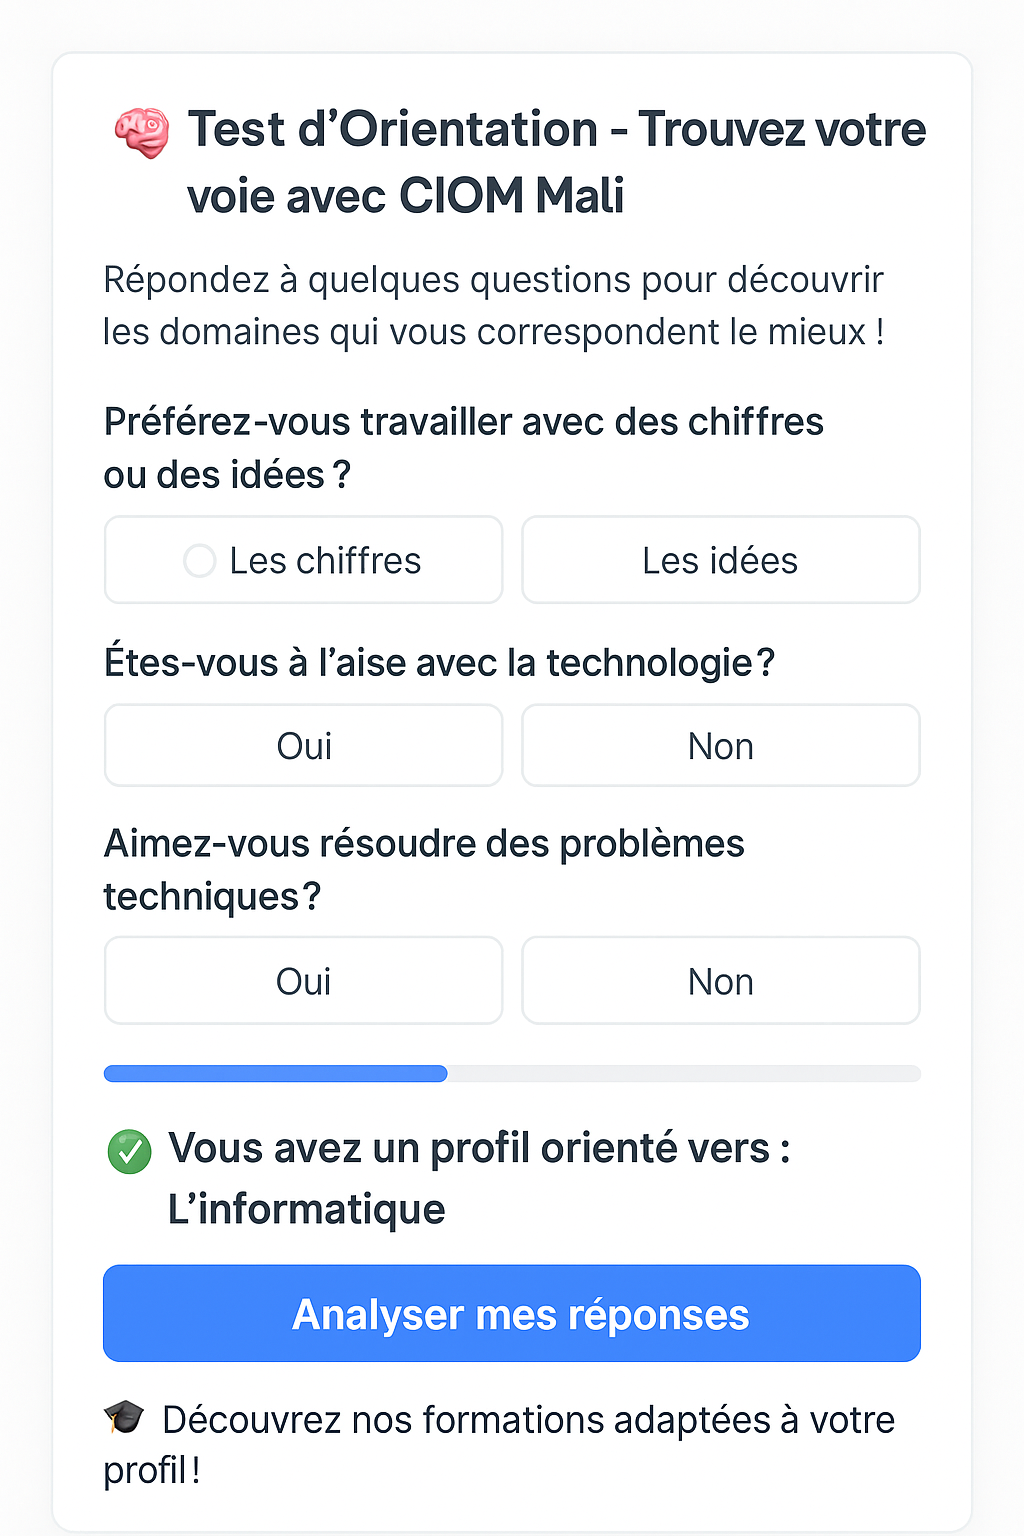Click the blue filled part of the progress bar
This screenshot has height=1536, width=1024.
(275, 1074)
